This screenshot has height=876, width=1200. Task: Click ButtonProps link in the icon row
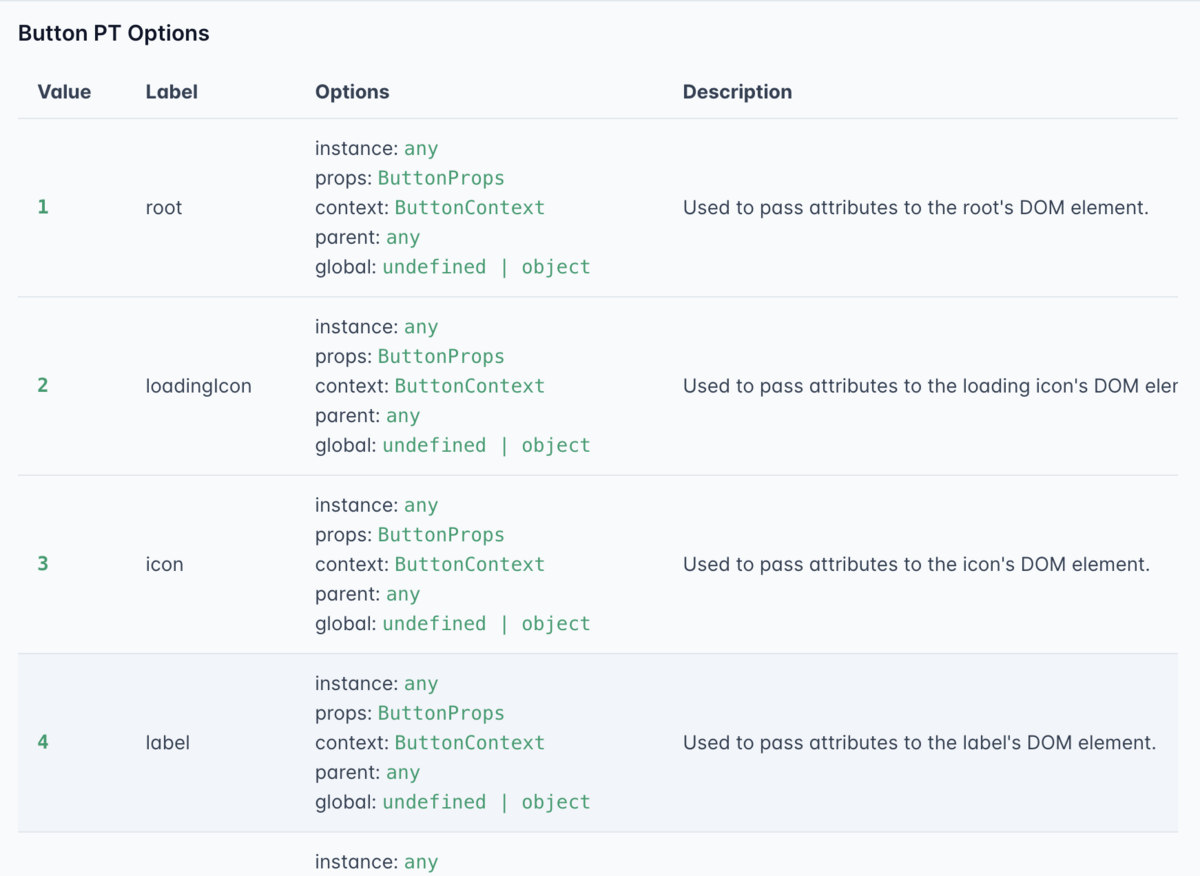click(x=441, y=534)
